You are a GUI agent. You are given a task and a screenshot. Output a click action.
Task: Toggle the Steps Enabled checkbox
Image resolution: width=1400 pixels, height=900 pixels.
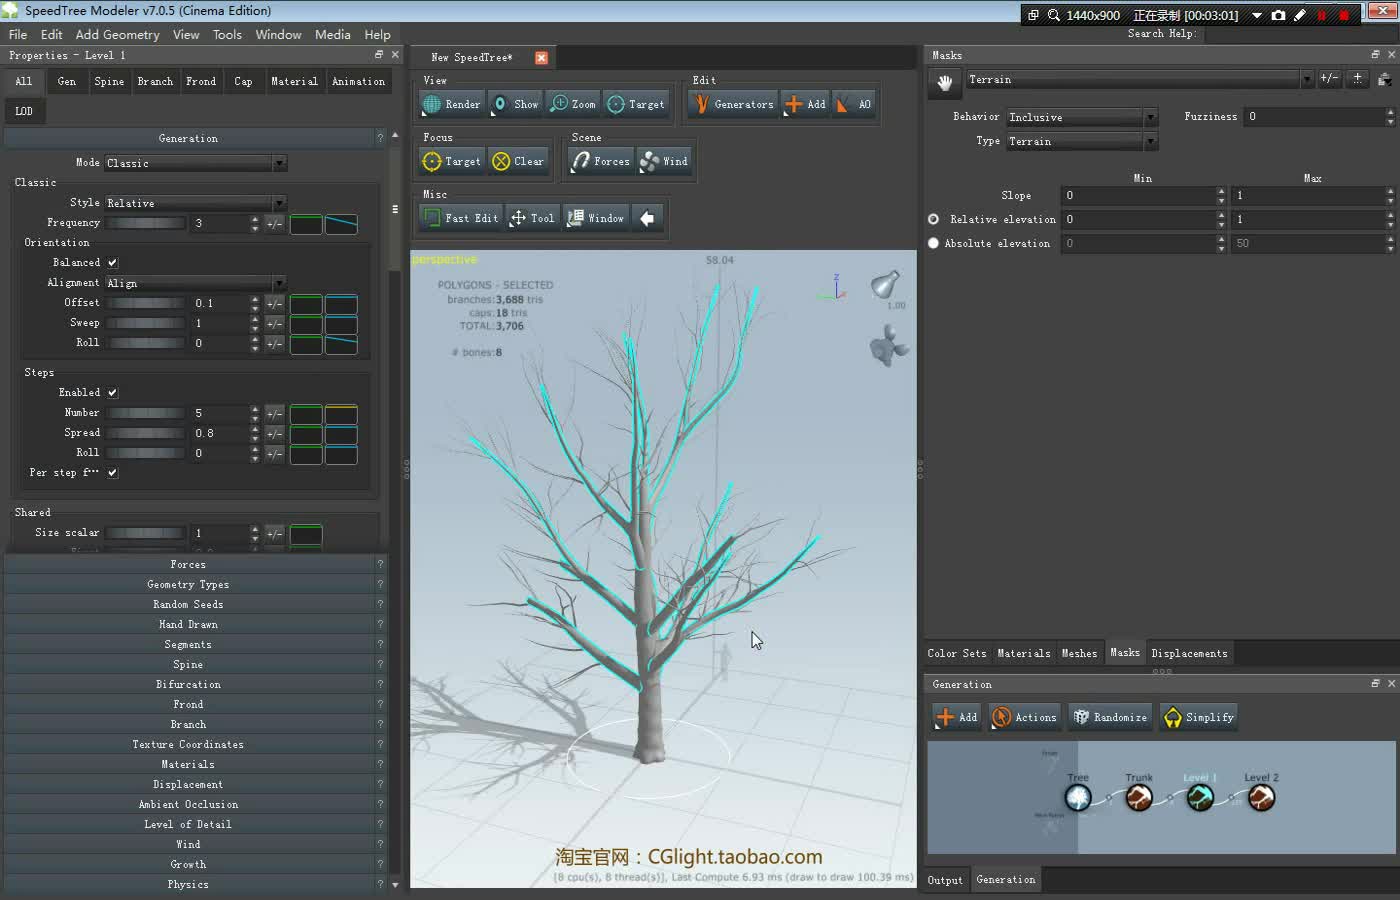pos(113,393)
